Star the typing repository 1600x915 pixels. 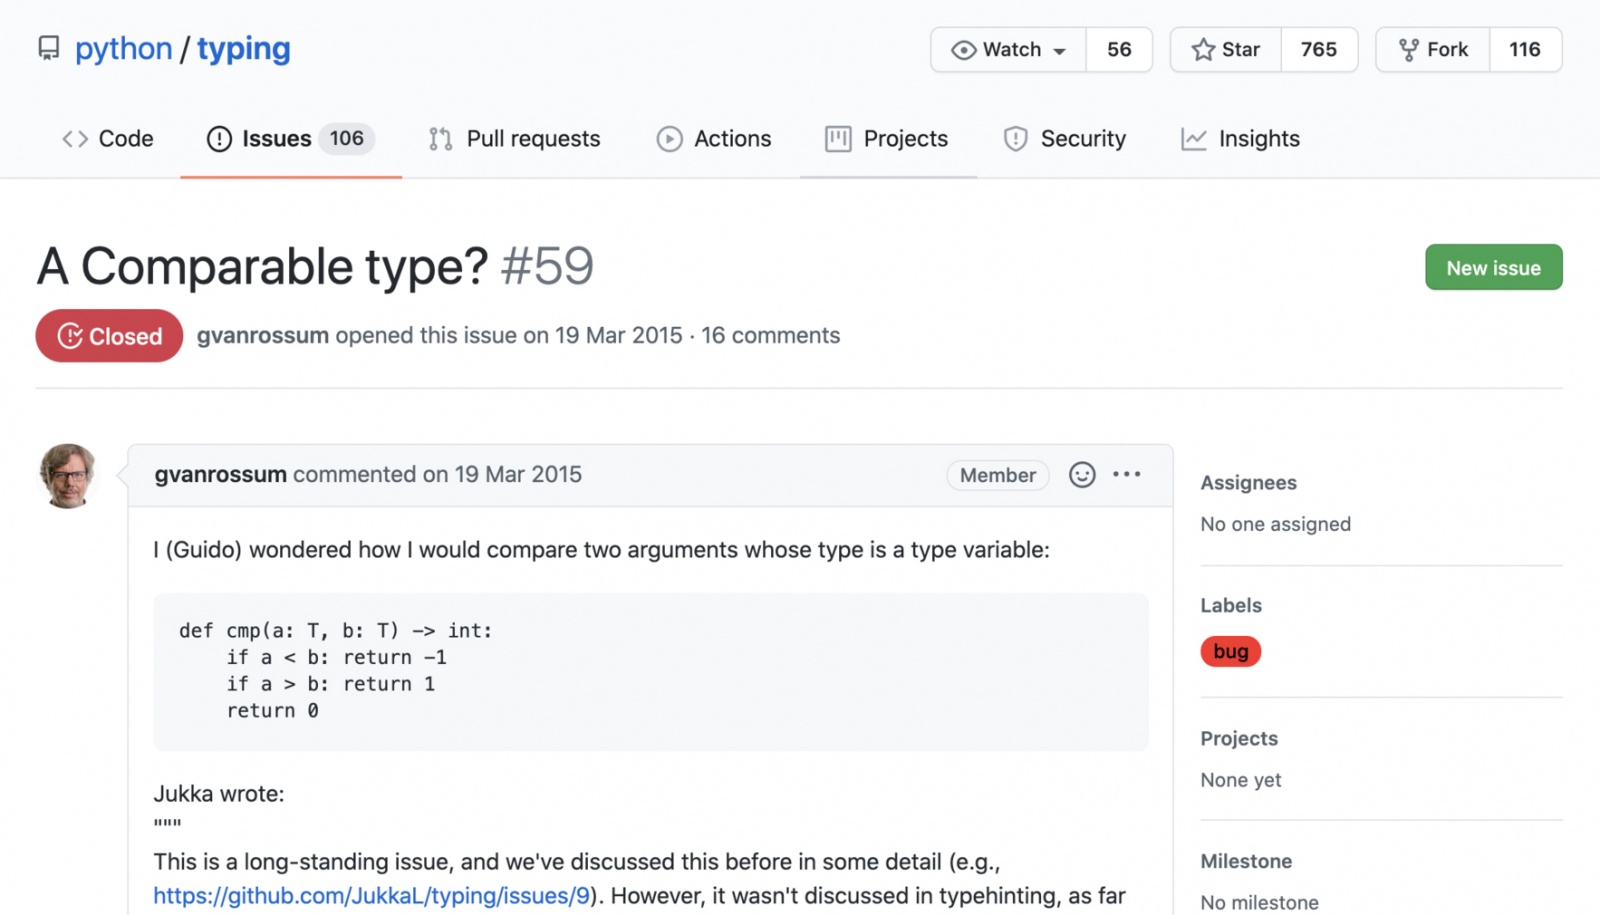coord(1226,49)
